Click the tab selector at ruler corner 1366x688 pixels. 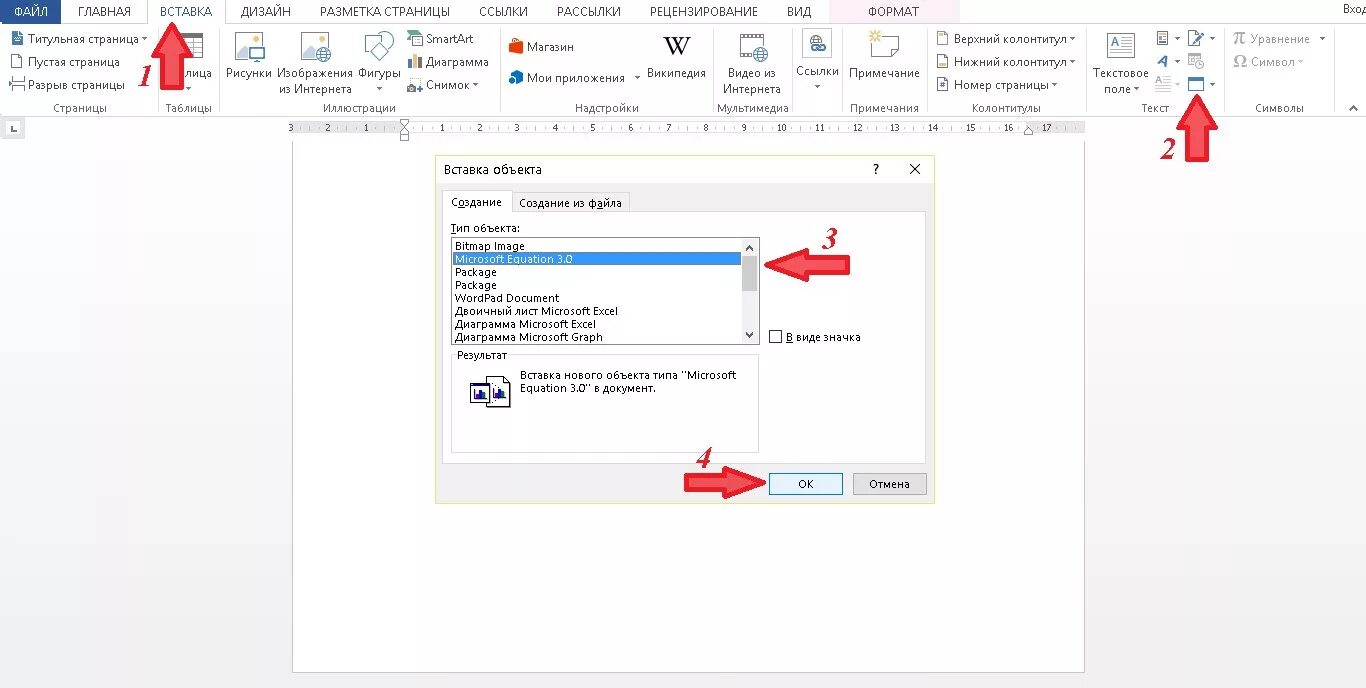[x=13, y=128]
